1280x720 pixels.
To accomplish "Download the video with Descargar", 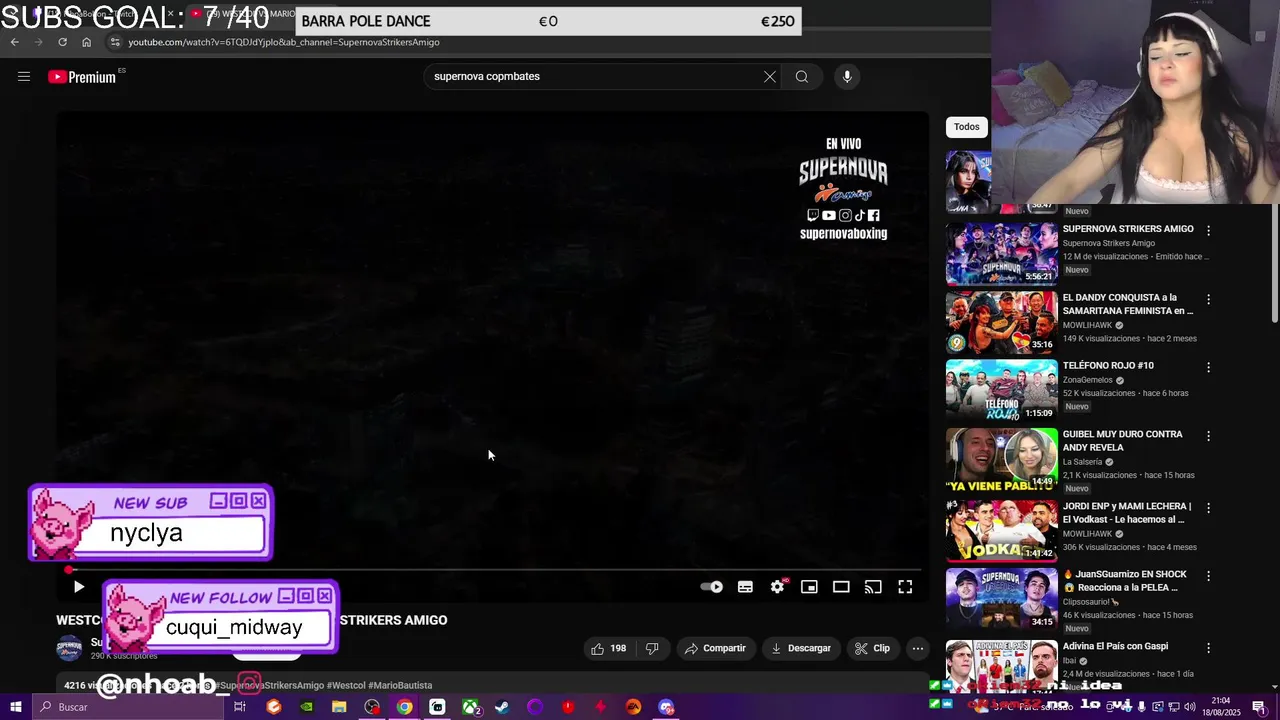I will click(x=801, y=648).
